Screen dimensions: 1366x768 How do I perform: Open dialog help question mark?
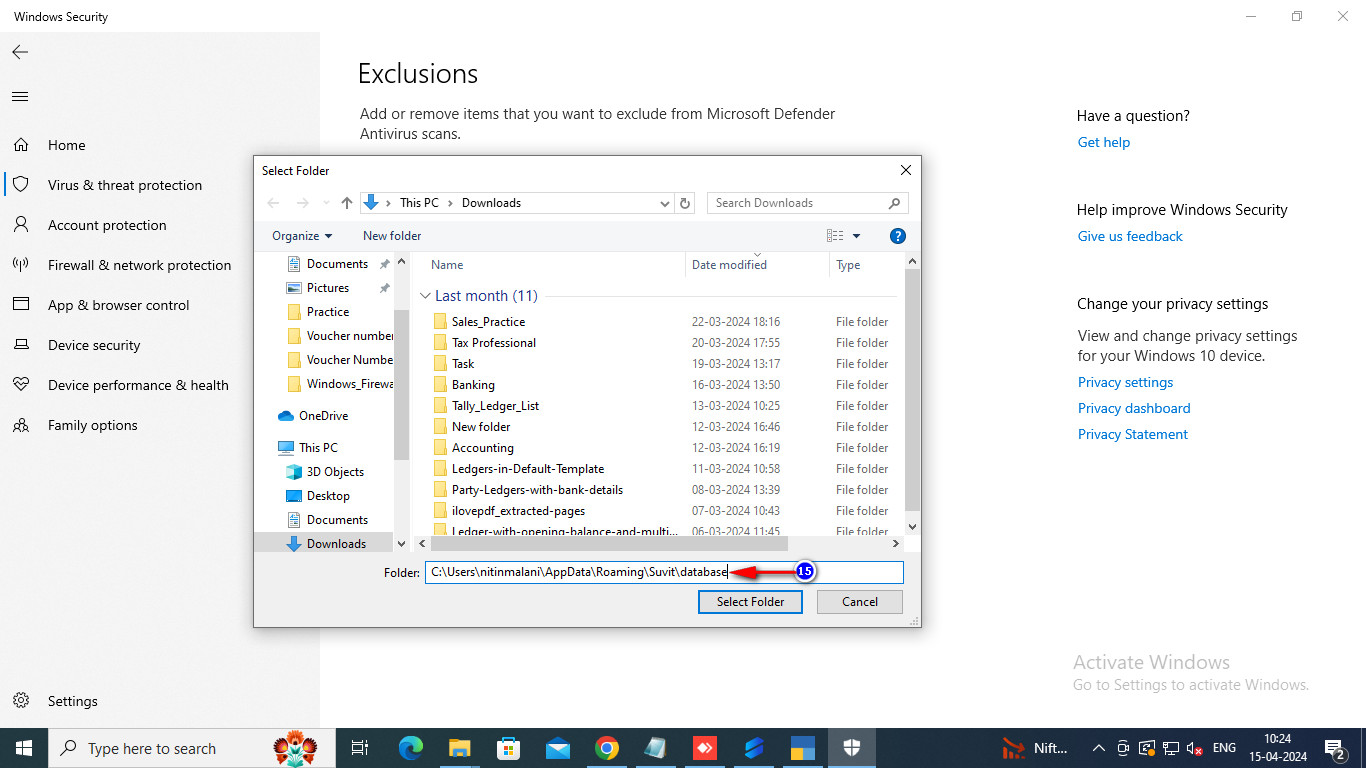[x=898, y=236]
